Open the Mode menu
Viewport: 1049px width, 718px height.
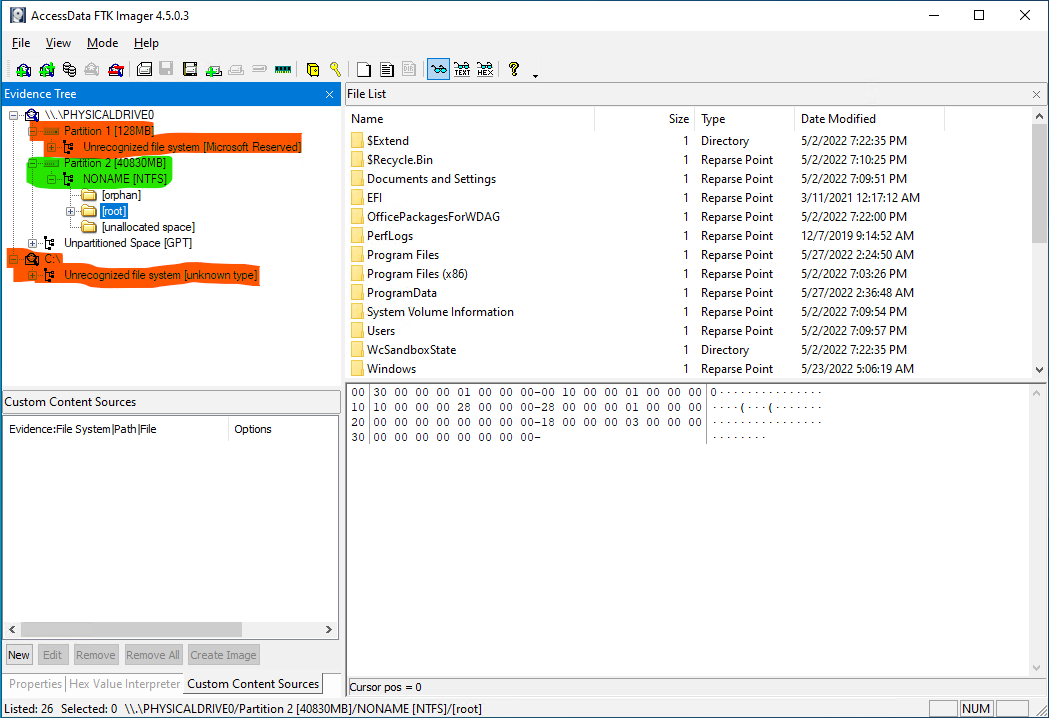pyautogui.click(x=102, y=43)
